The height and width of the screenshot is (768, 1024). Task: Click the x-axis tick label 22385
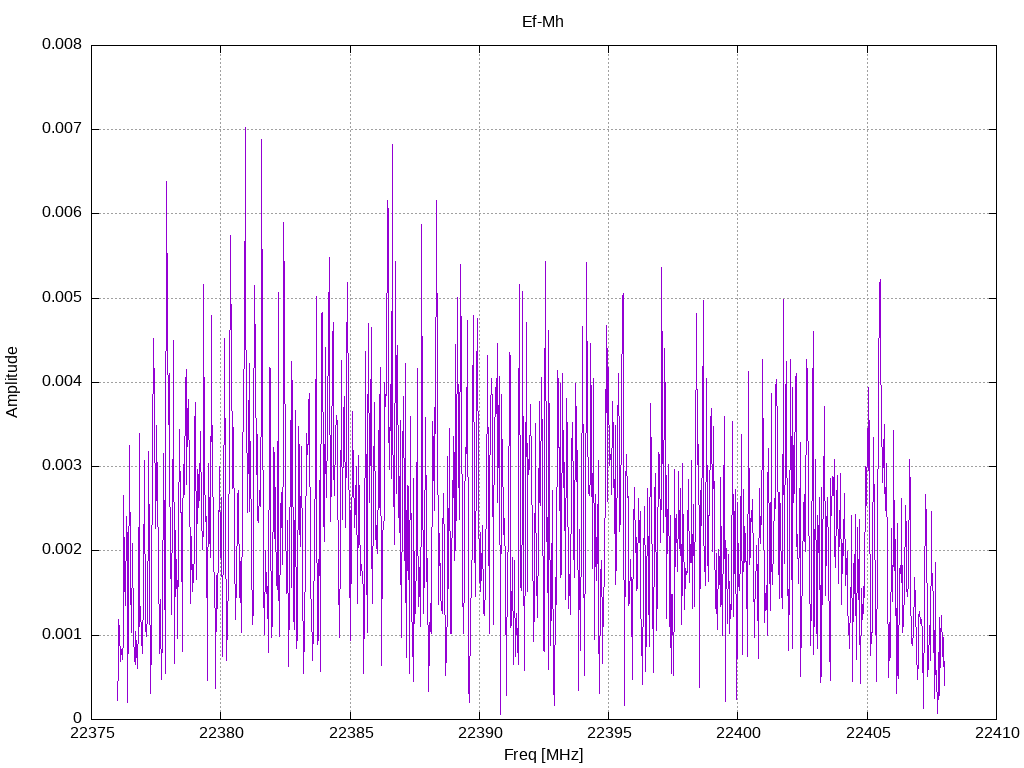point(351,733)
